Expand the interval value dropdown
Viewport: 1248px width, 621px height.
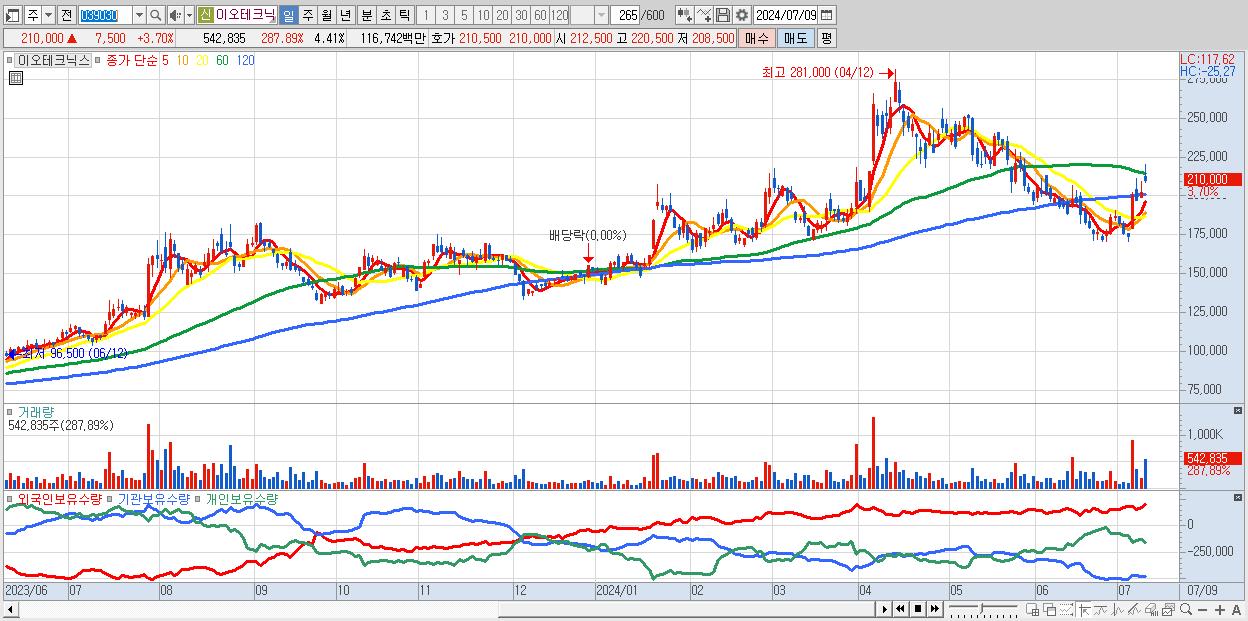[x=601, y=15]
